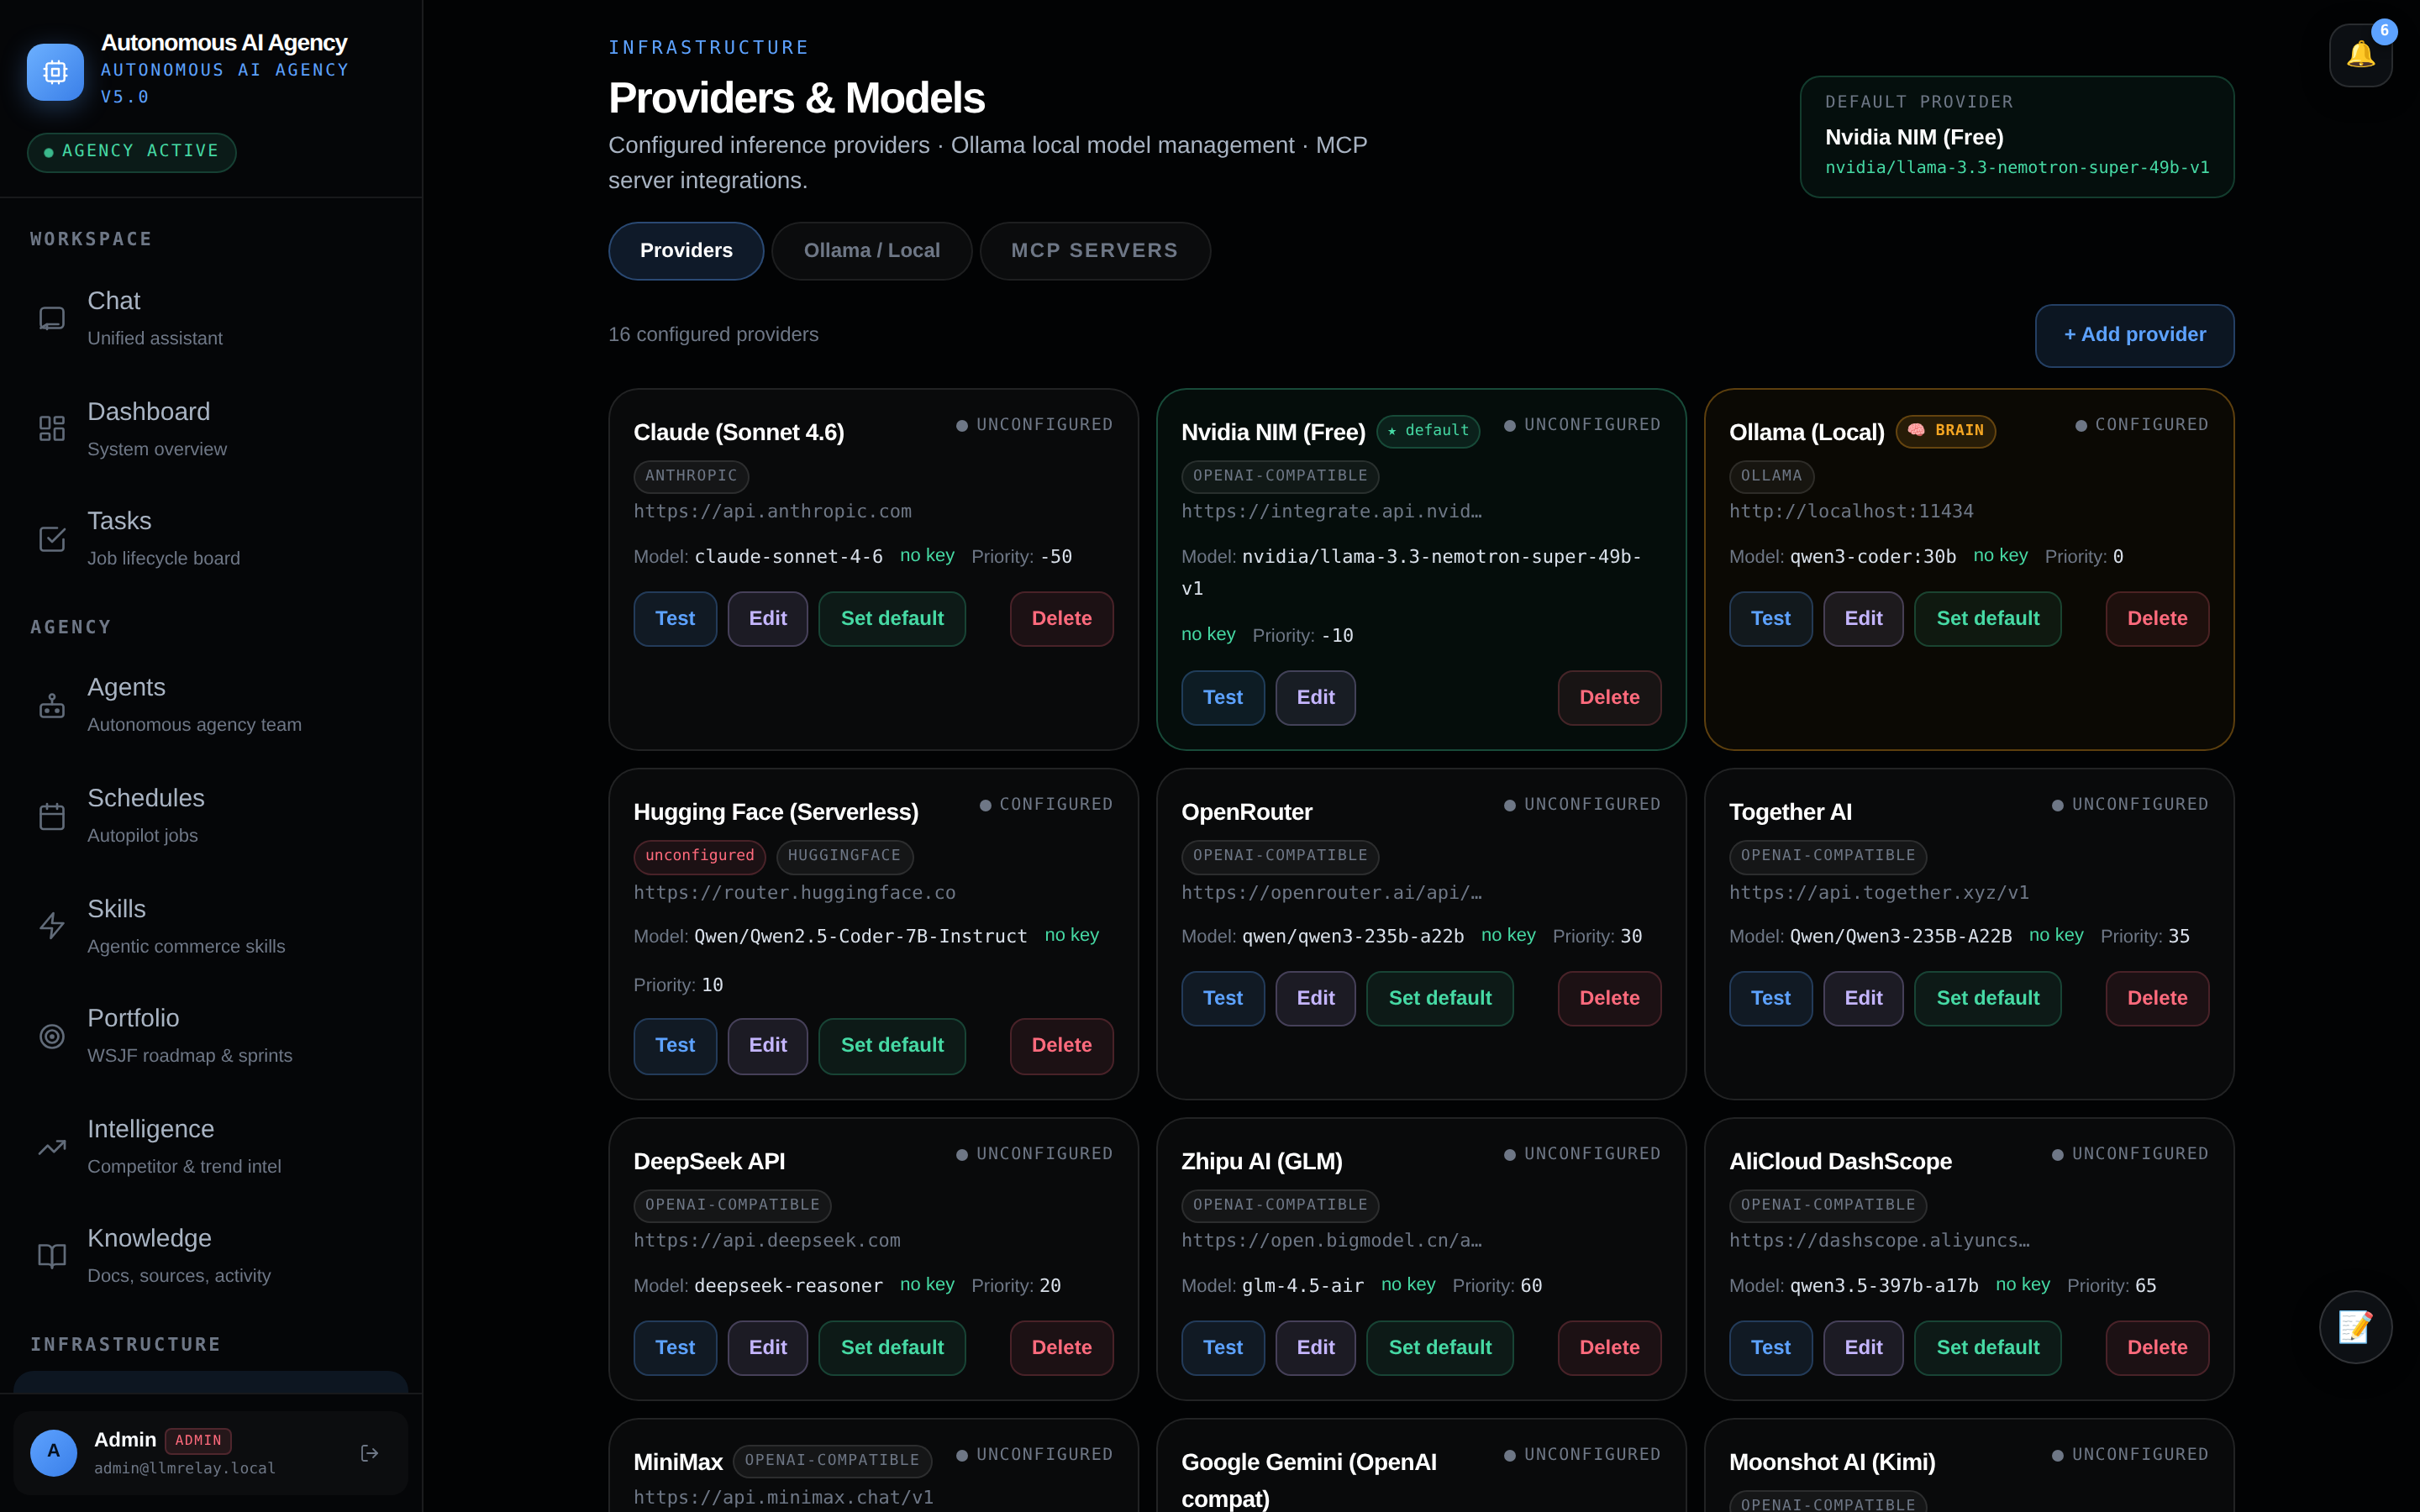This screenshot has height=1512, width=2420.
Task: Delete the OpenRouter provider
Action: (x=1609, y=999)
